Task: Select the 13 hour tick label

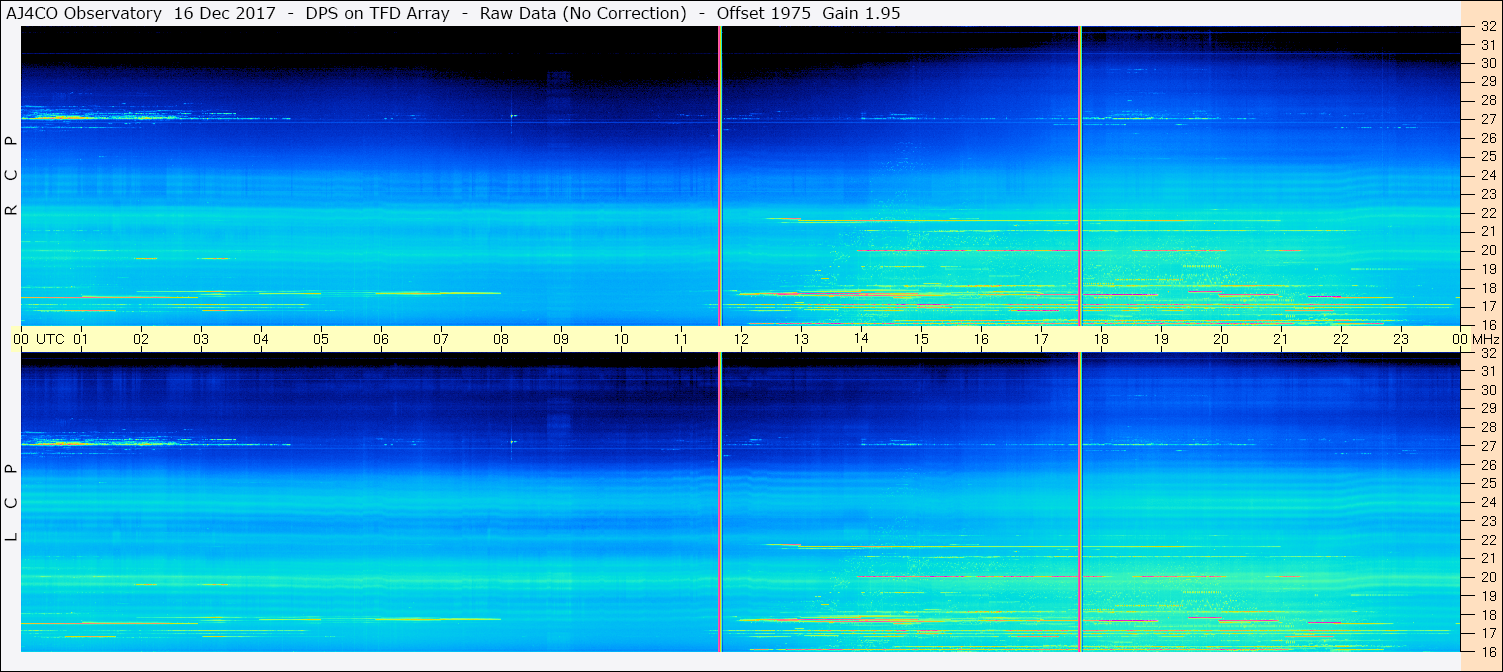Action: coord(801,339)
